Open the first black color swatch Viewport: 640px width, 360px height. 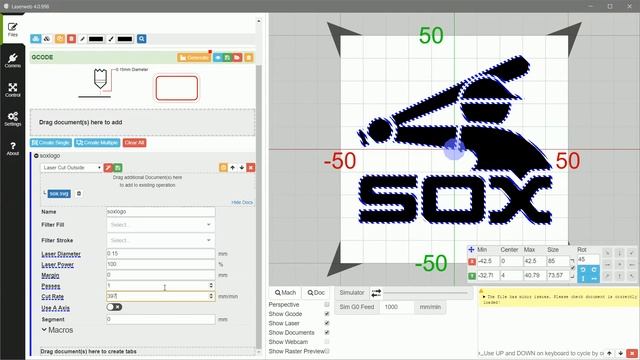pos(96,39)
